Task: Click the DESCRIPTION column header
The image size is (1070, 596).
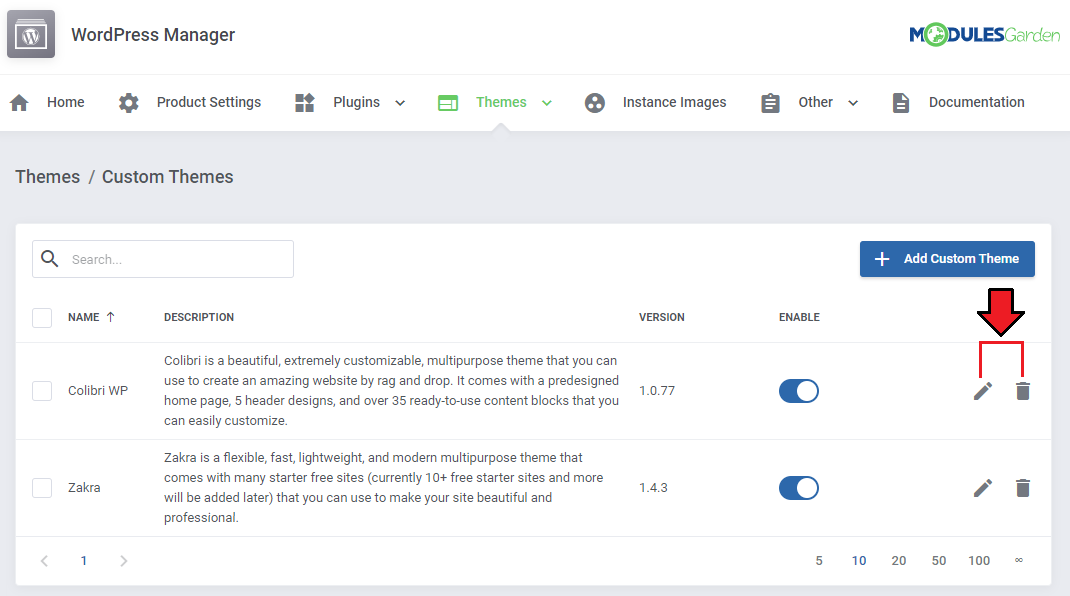Action: 199,317
